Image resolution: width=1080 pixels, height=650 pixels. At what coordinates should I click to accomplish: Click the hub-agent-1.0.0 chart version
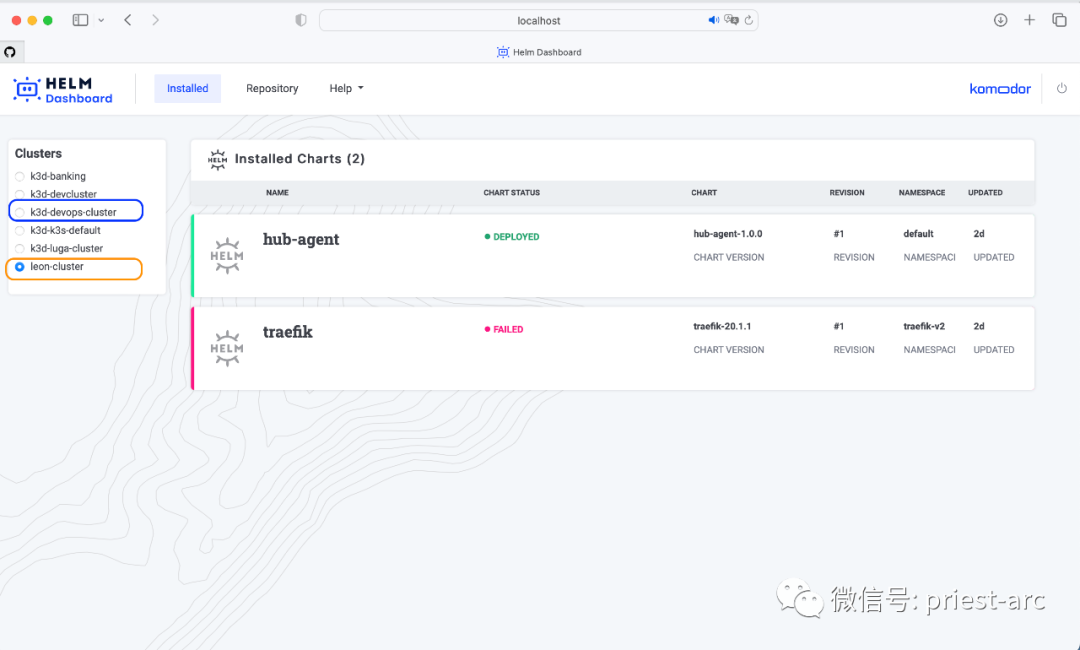(727, 234)
